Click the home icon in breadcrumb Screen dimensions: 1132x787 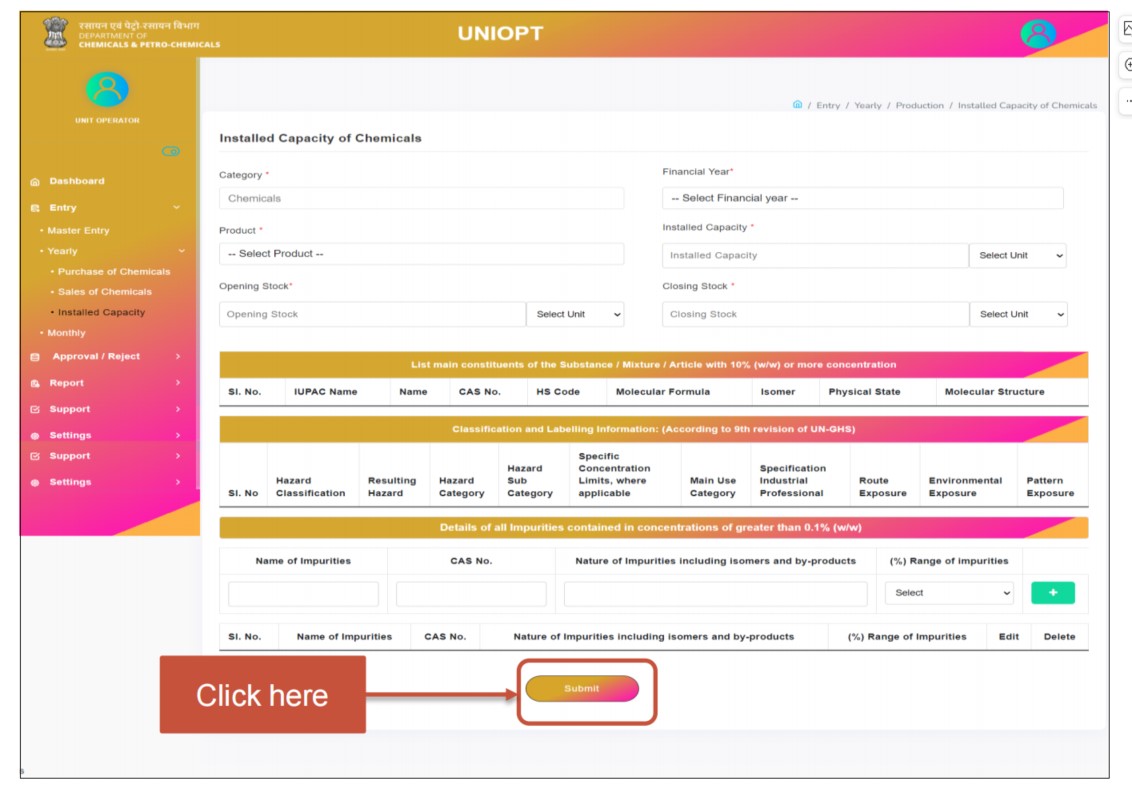(x=797, y=105)
